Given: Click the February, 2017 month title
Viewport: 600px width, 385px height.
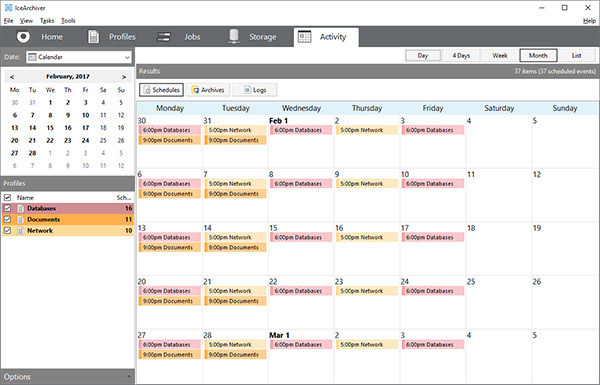Looking at the screenshot, I should click(x=68, y=77).
